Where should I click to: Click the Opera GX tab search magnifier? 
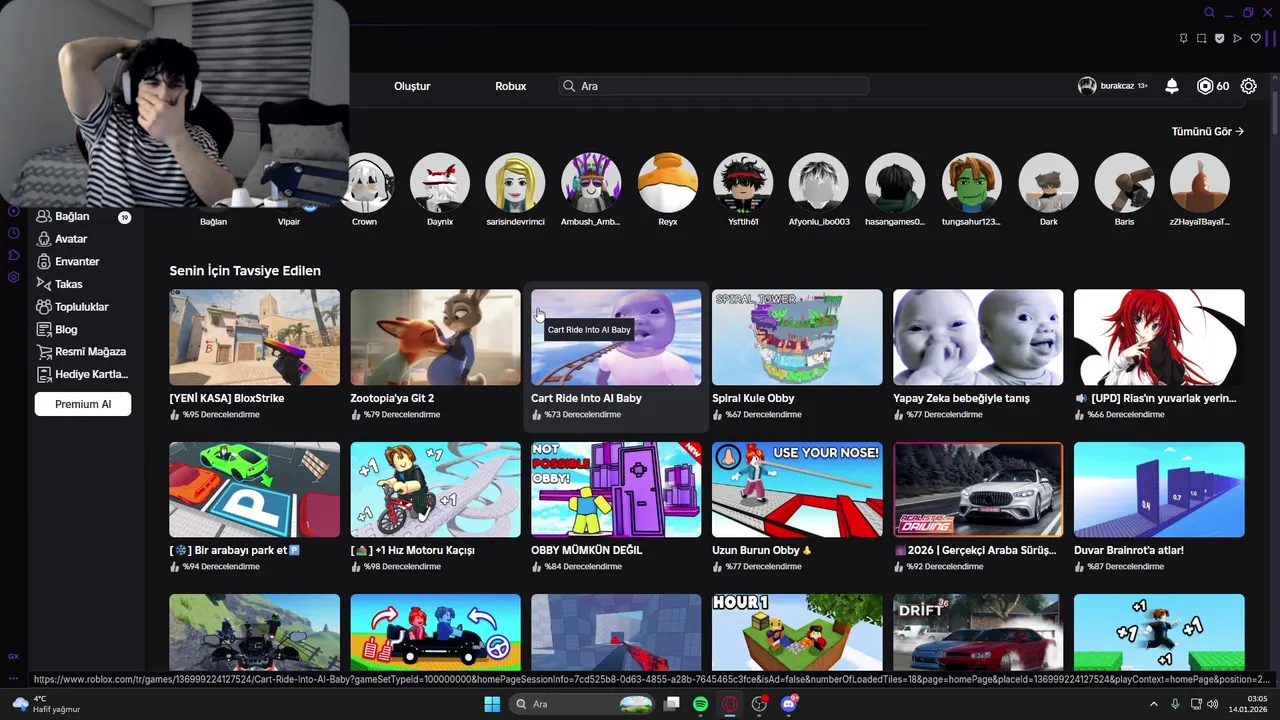tap(1209, 12)
